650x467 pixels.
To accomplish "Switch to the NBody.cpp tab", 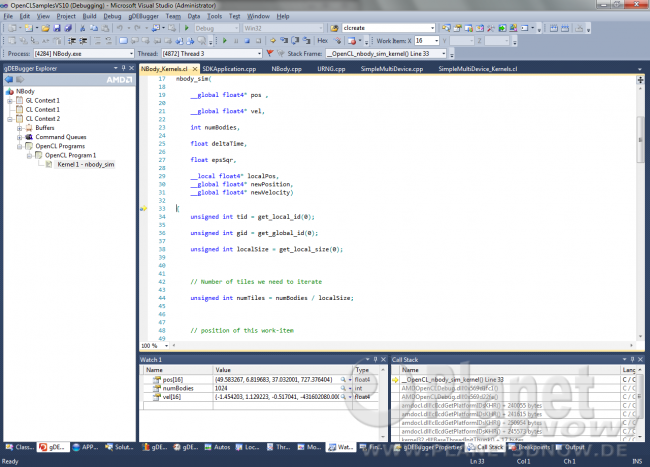I will (286, 69).
